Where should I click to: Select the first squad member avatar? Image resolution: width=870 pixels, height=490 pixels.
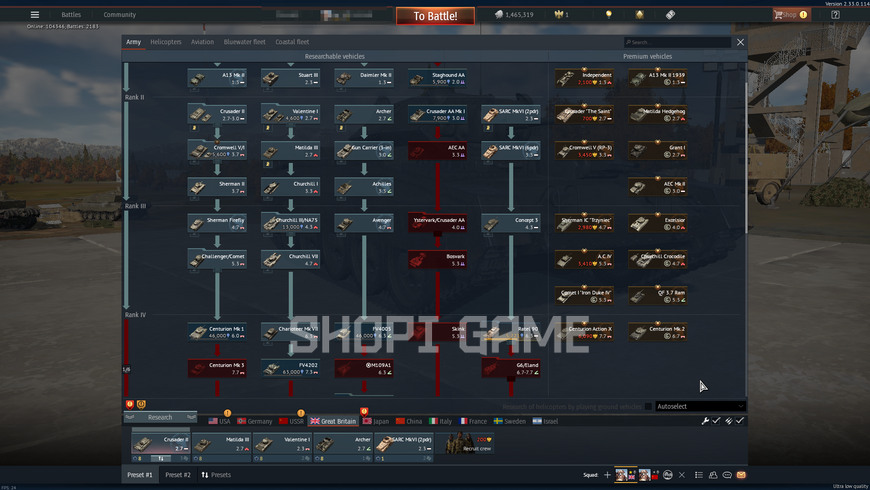pyautogui.click(x=621, y=475)
